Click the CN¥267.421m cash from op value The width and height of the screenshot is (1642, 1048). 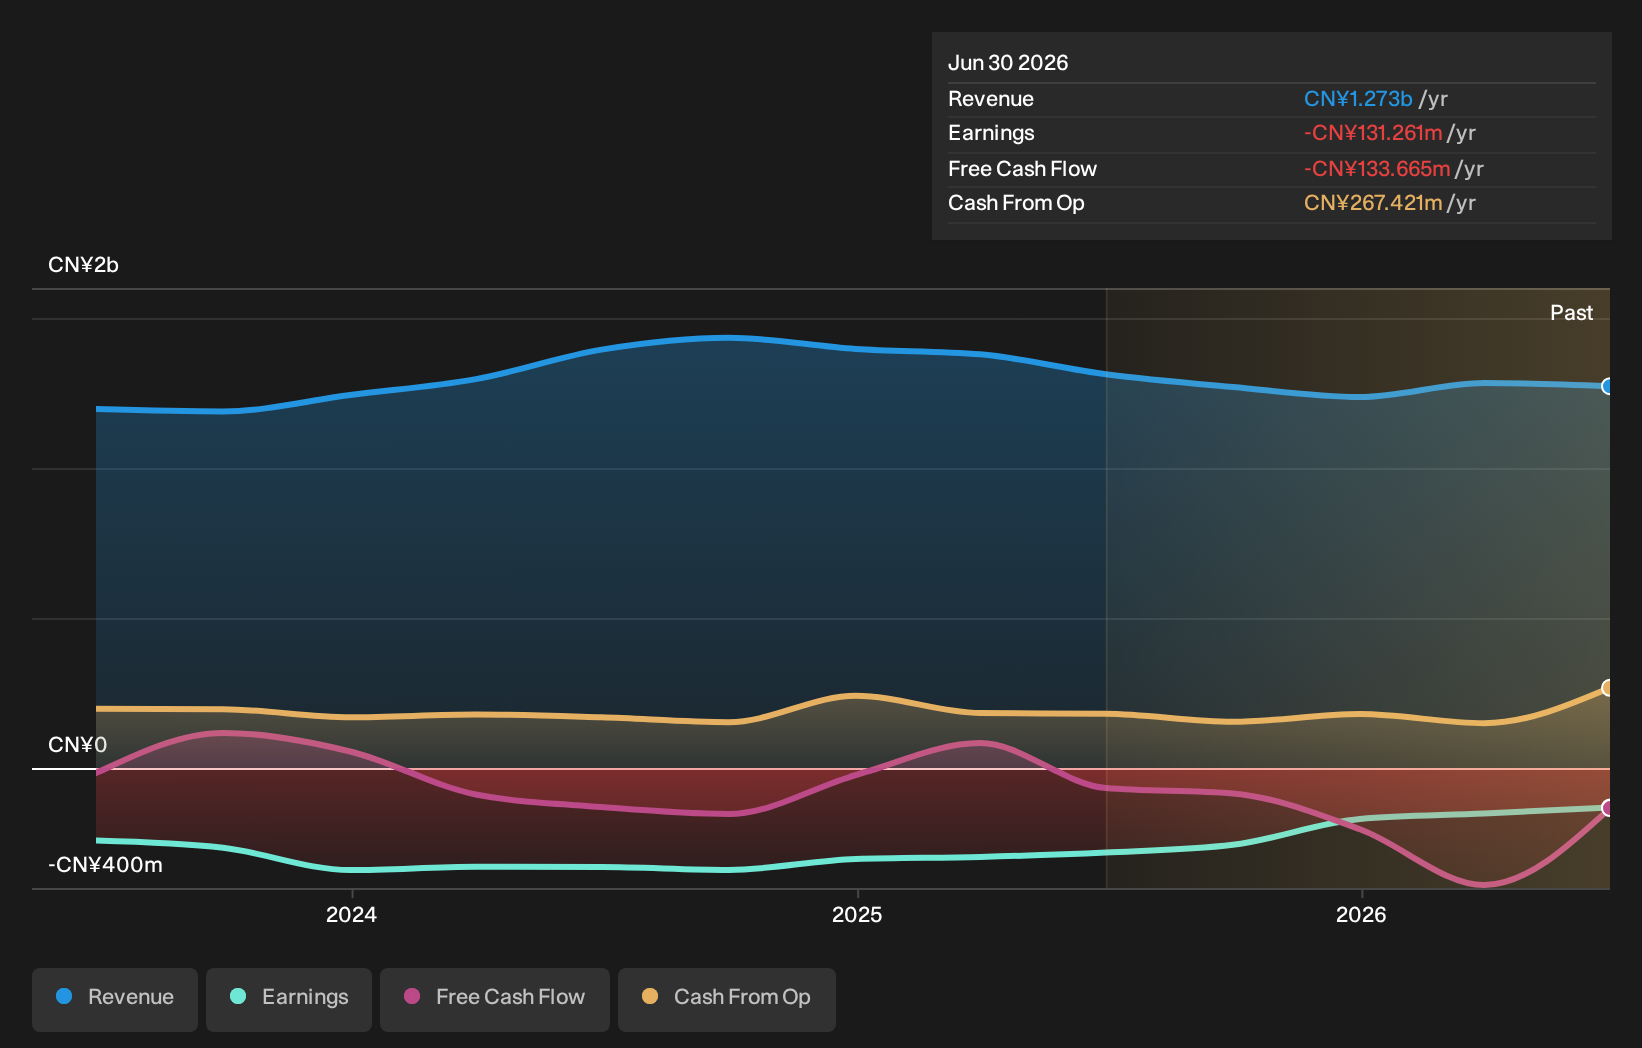point(1373,203)
